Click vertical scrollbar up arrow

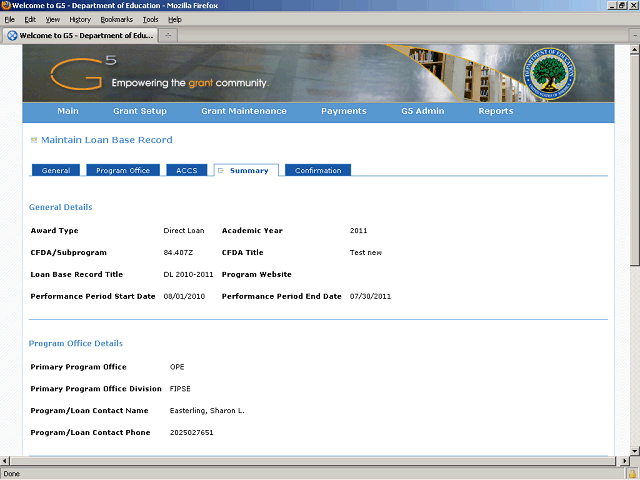coord(634,50)
